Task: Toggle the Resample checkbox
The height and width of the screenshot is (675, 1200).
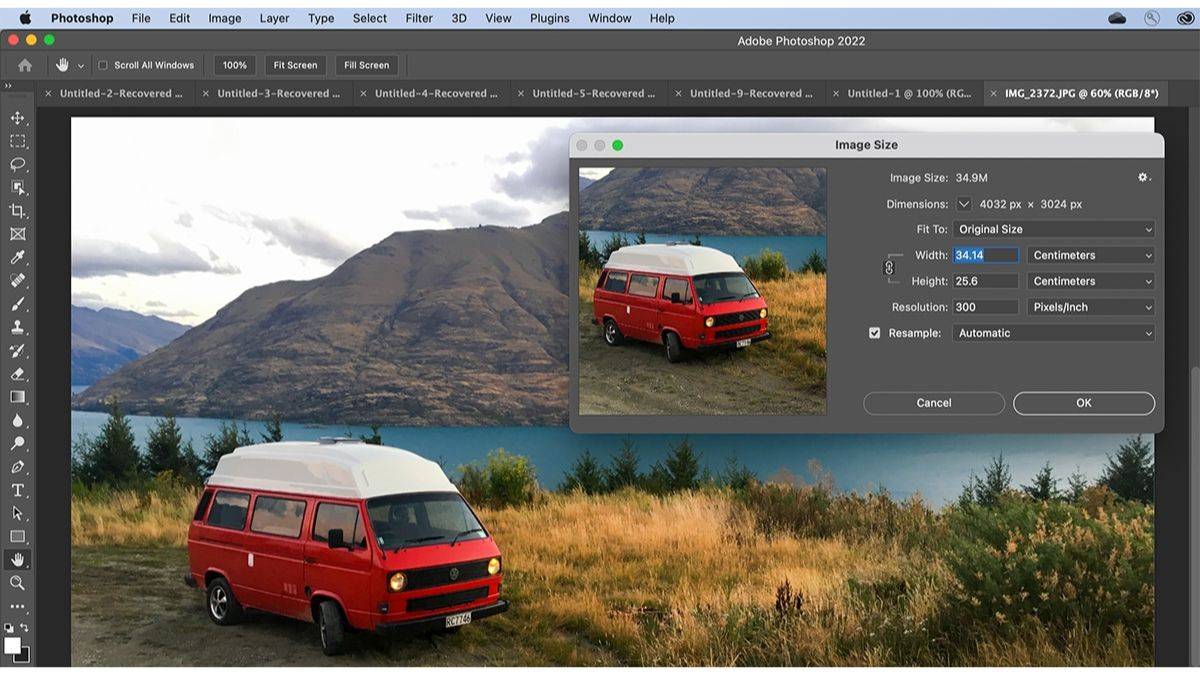Action: tap(875, 333)
